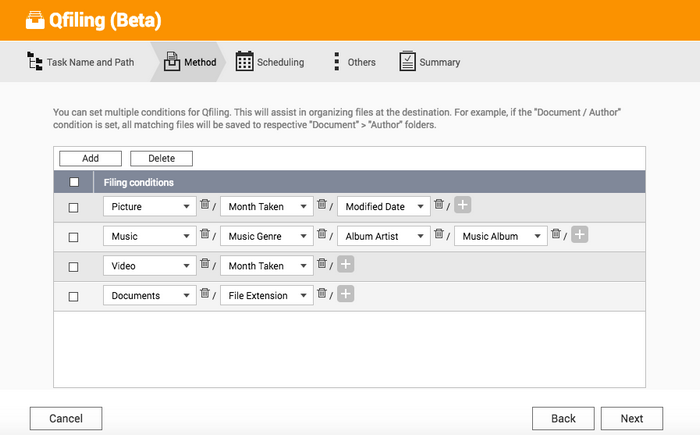Add a sub-condition to the Documents row

[x=346, y=294]
